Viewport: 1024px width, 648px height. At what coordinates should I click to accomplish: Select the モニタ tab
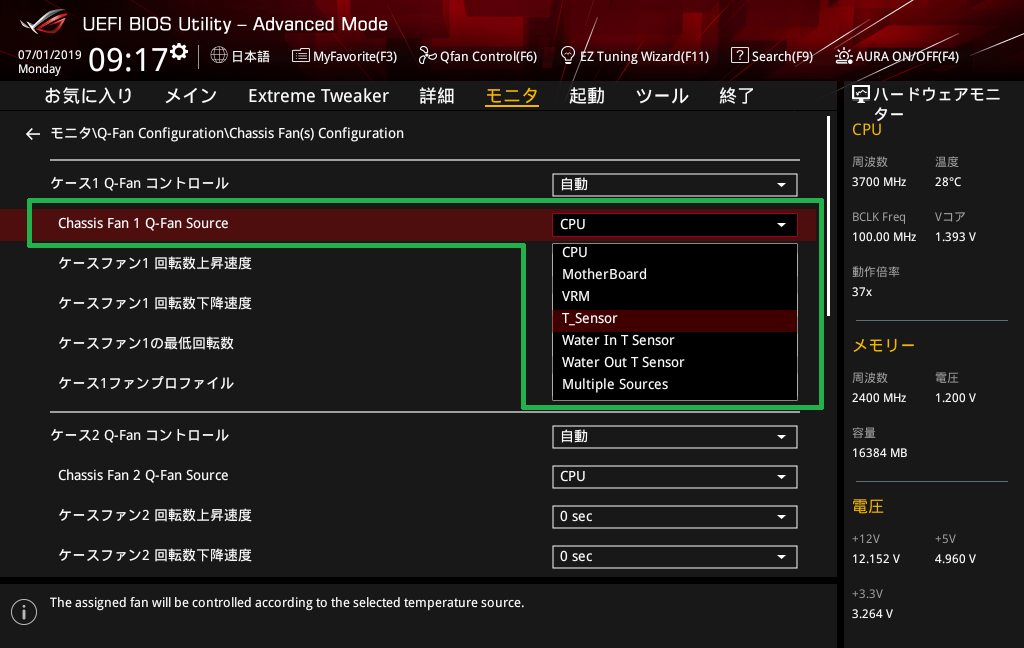(512, 96)
